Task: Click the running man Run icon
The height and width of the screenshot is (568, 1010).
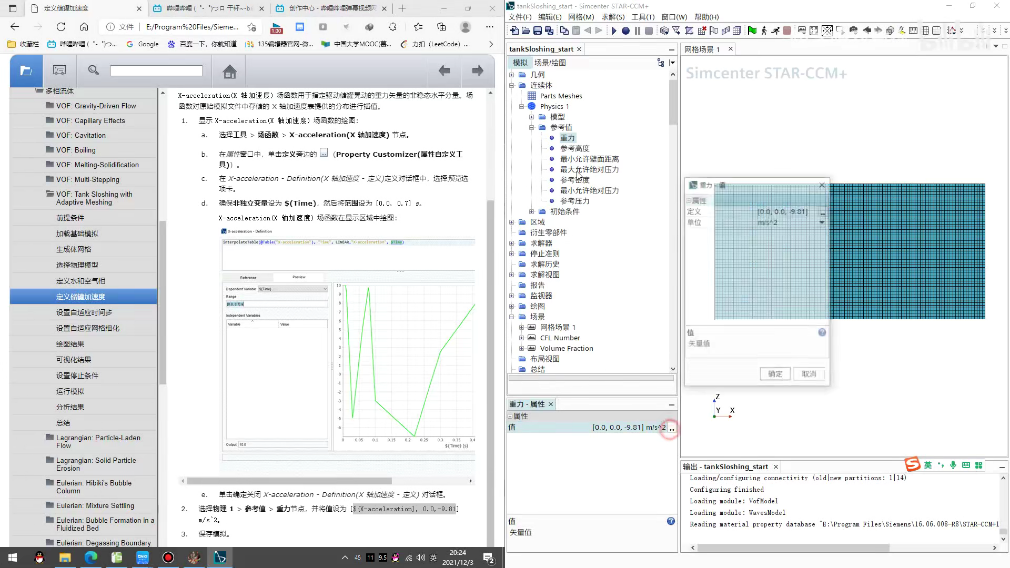Action: (776, 30)
